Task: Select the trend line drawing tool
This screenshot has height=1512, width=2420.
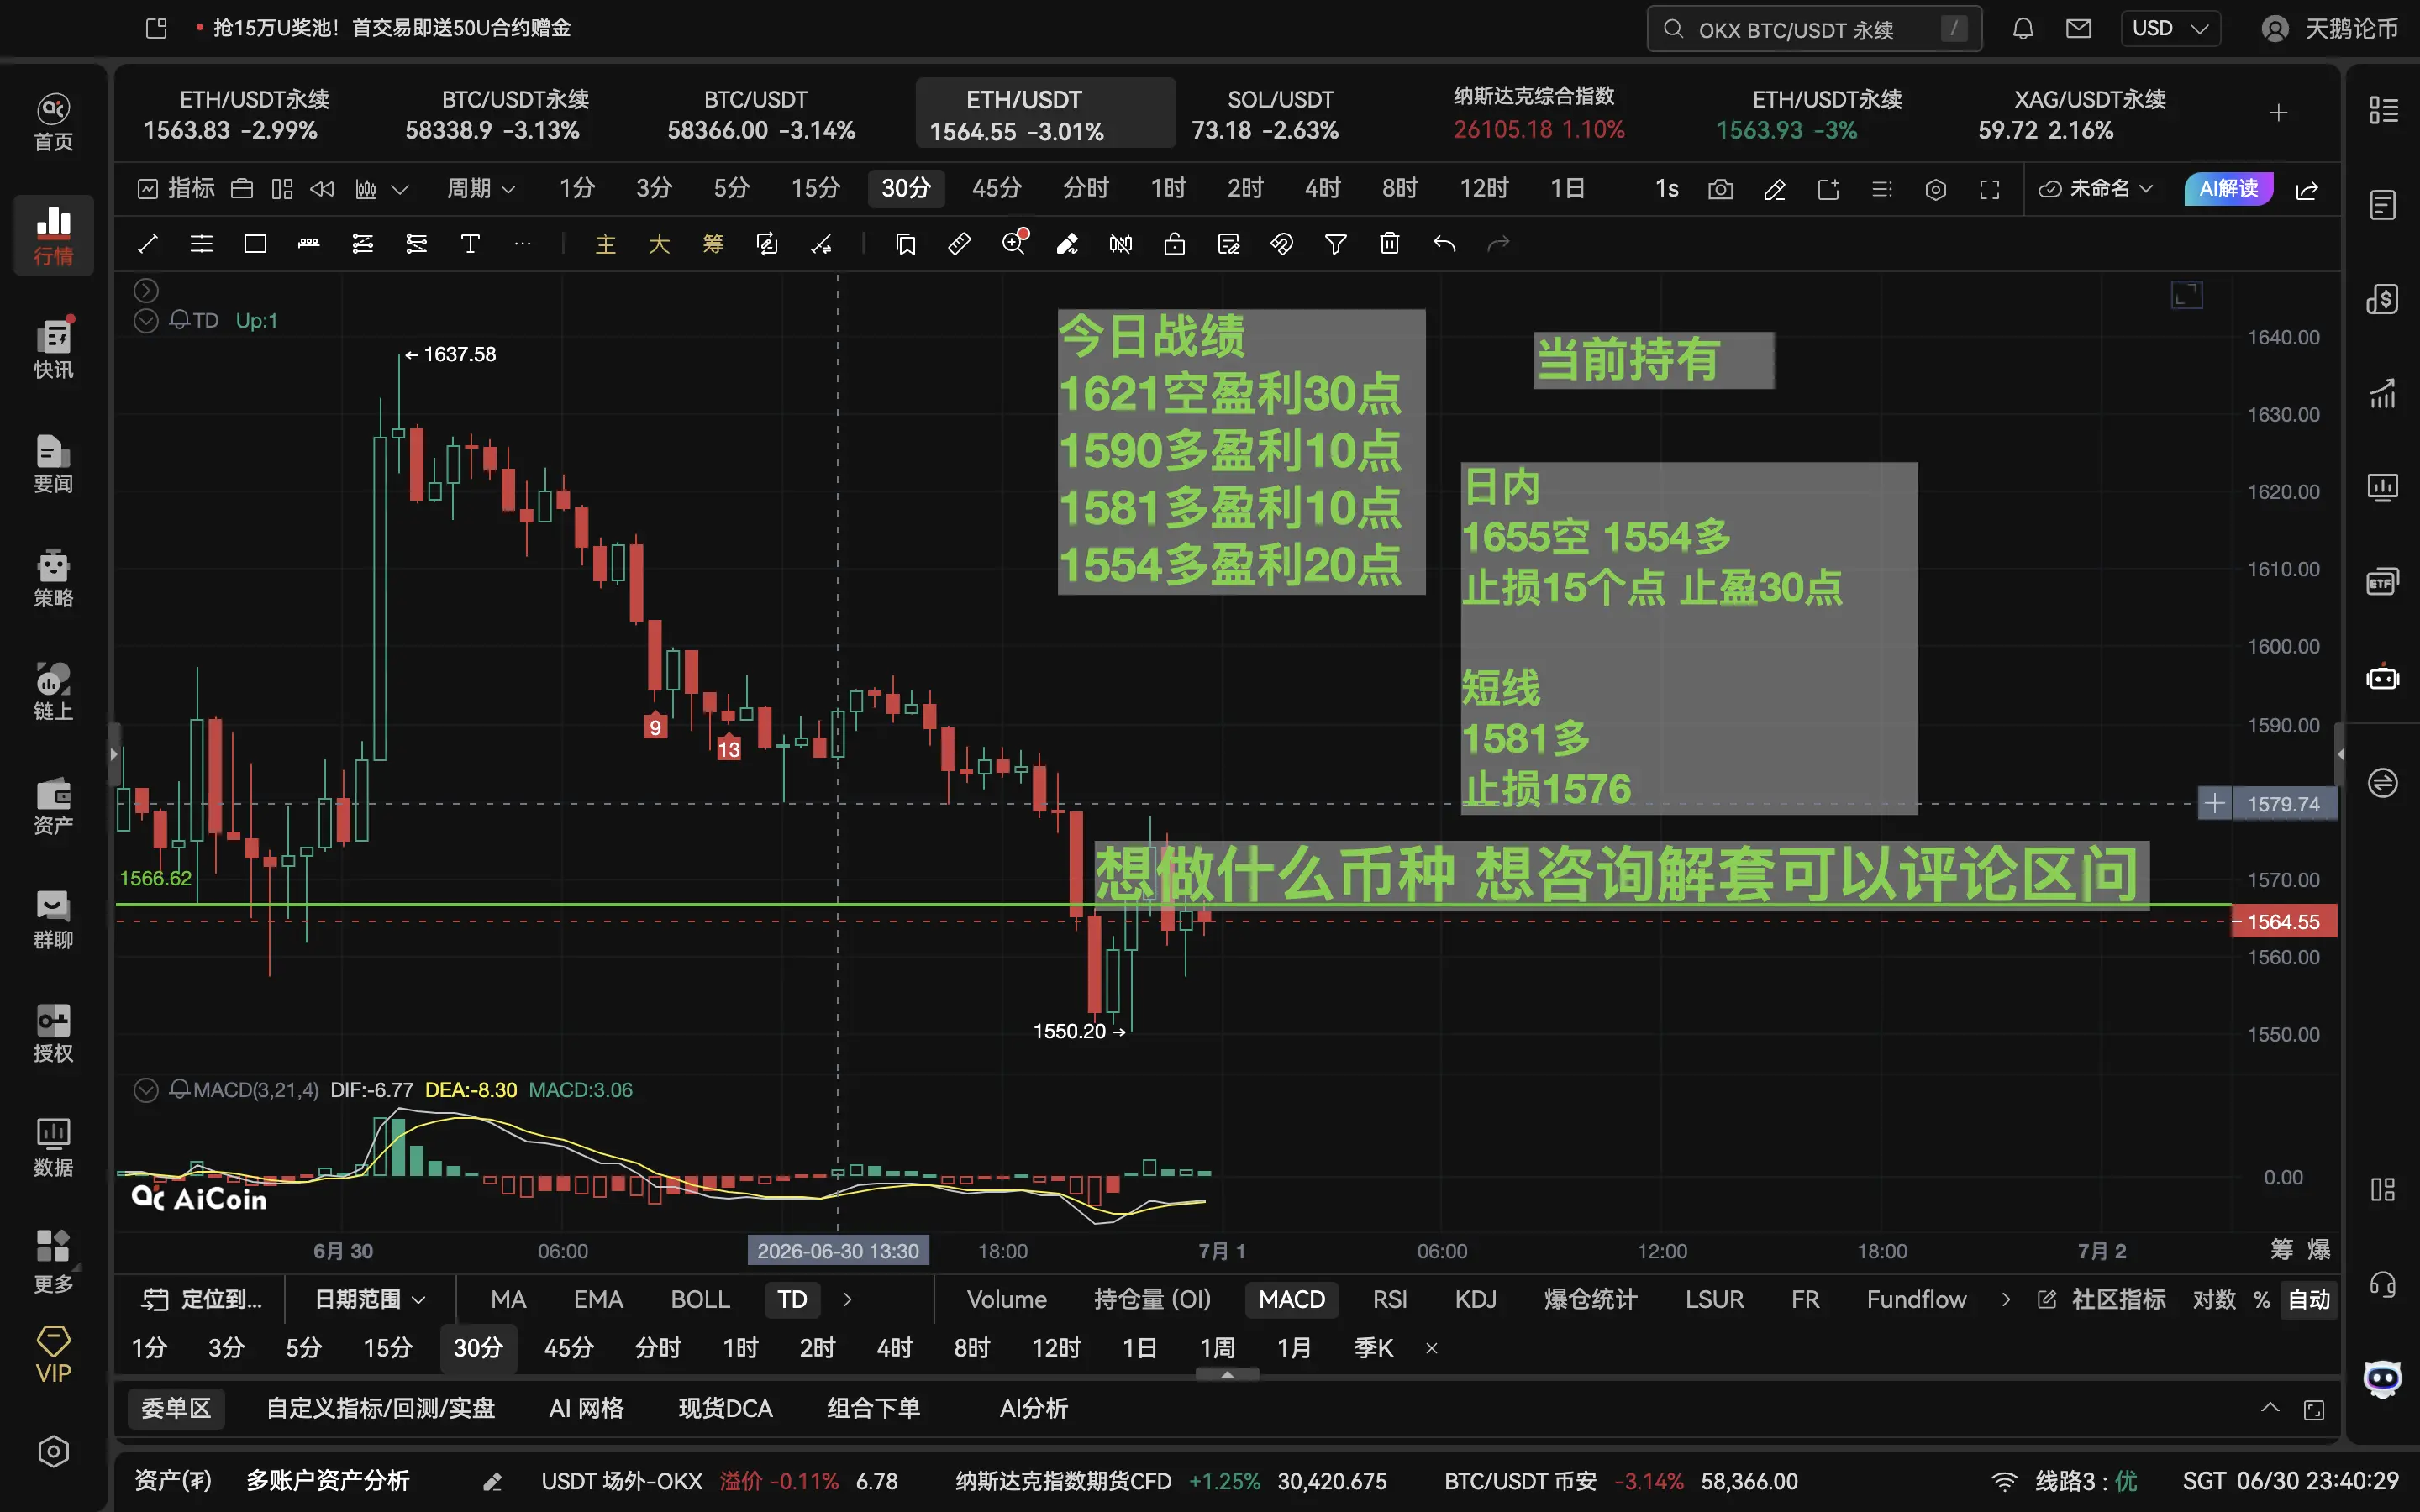Action: coord(147,244)
